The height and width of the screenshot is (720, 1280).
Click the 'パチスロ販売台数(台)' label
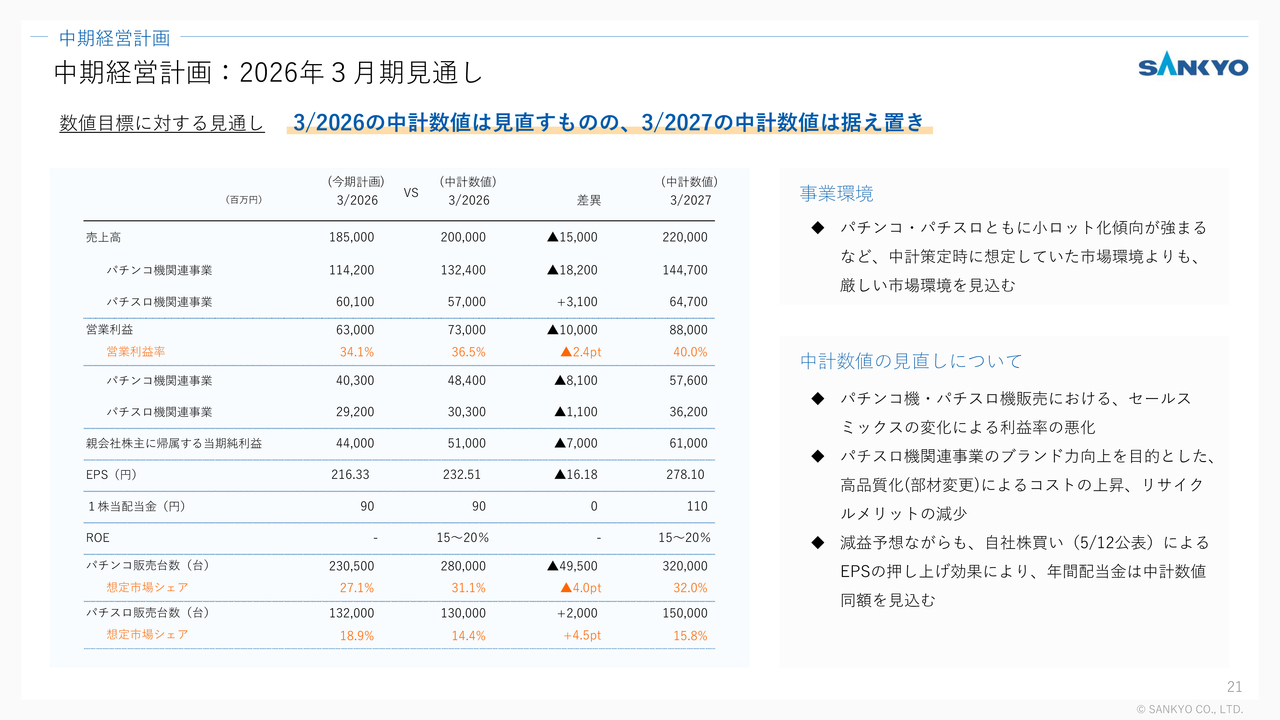coord(148,613)
